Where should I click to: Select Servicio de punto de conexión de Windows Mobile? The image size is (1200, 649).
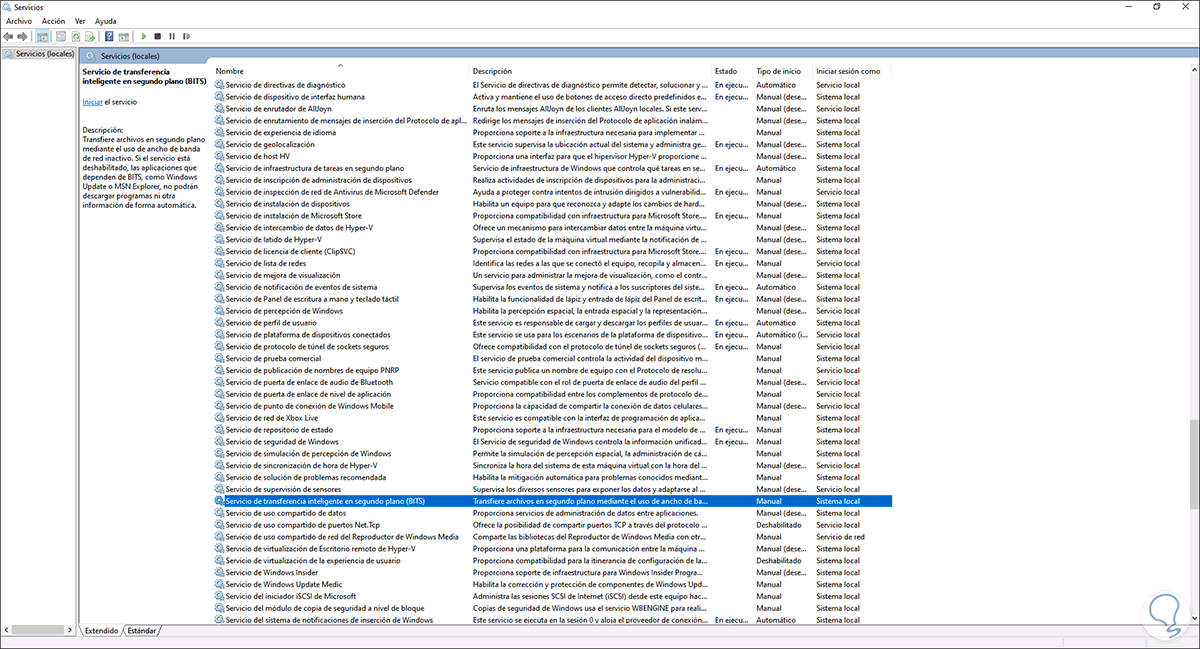[x=552, y=406]
